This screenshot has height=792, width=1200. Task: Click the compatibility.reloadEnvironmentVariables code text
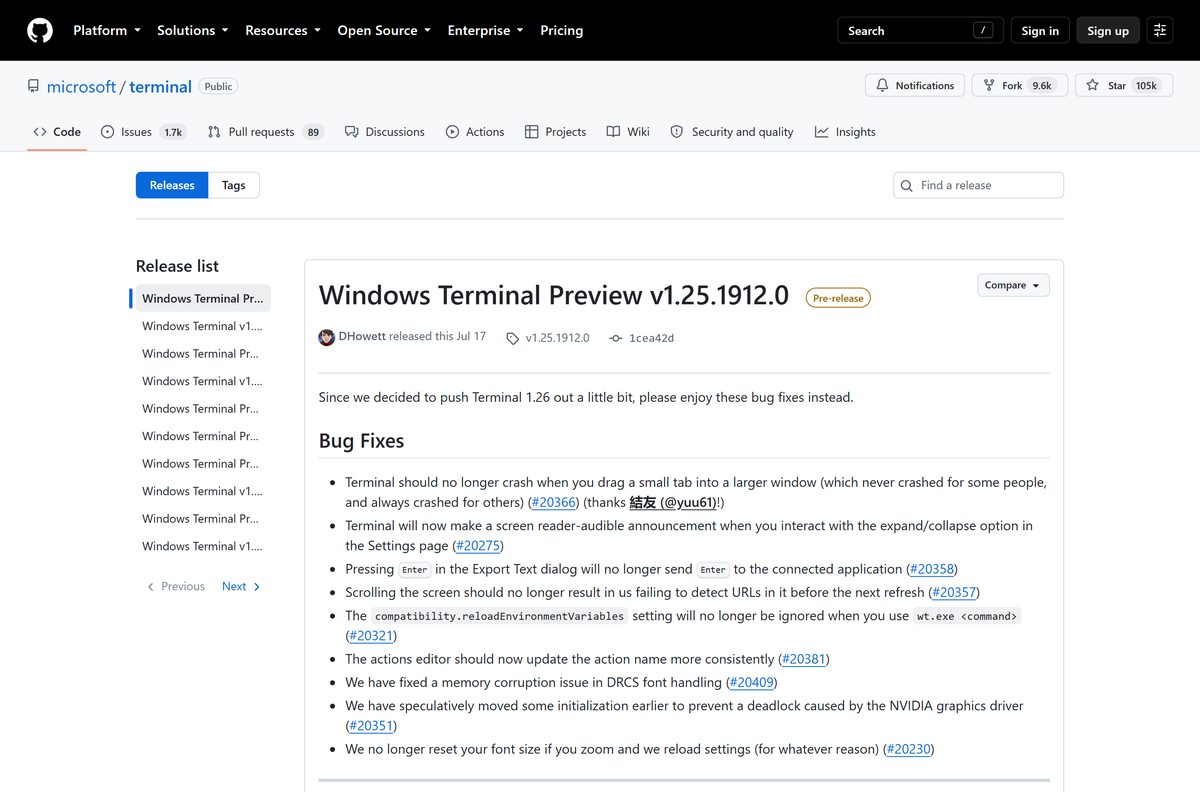coord(500,616)
